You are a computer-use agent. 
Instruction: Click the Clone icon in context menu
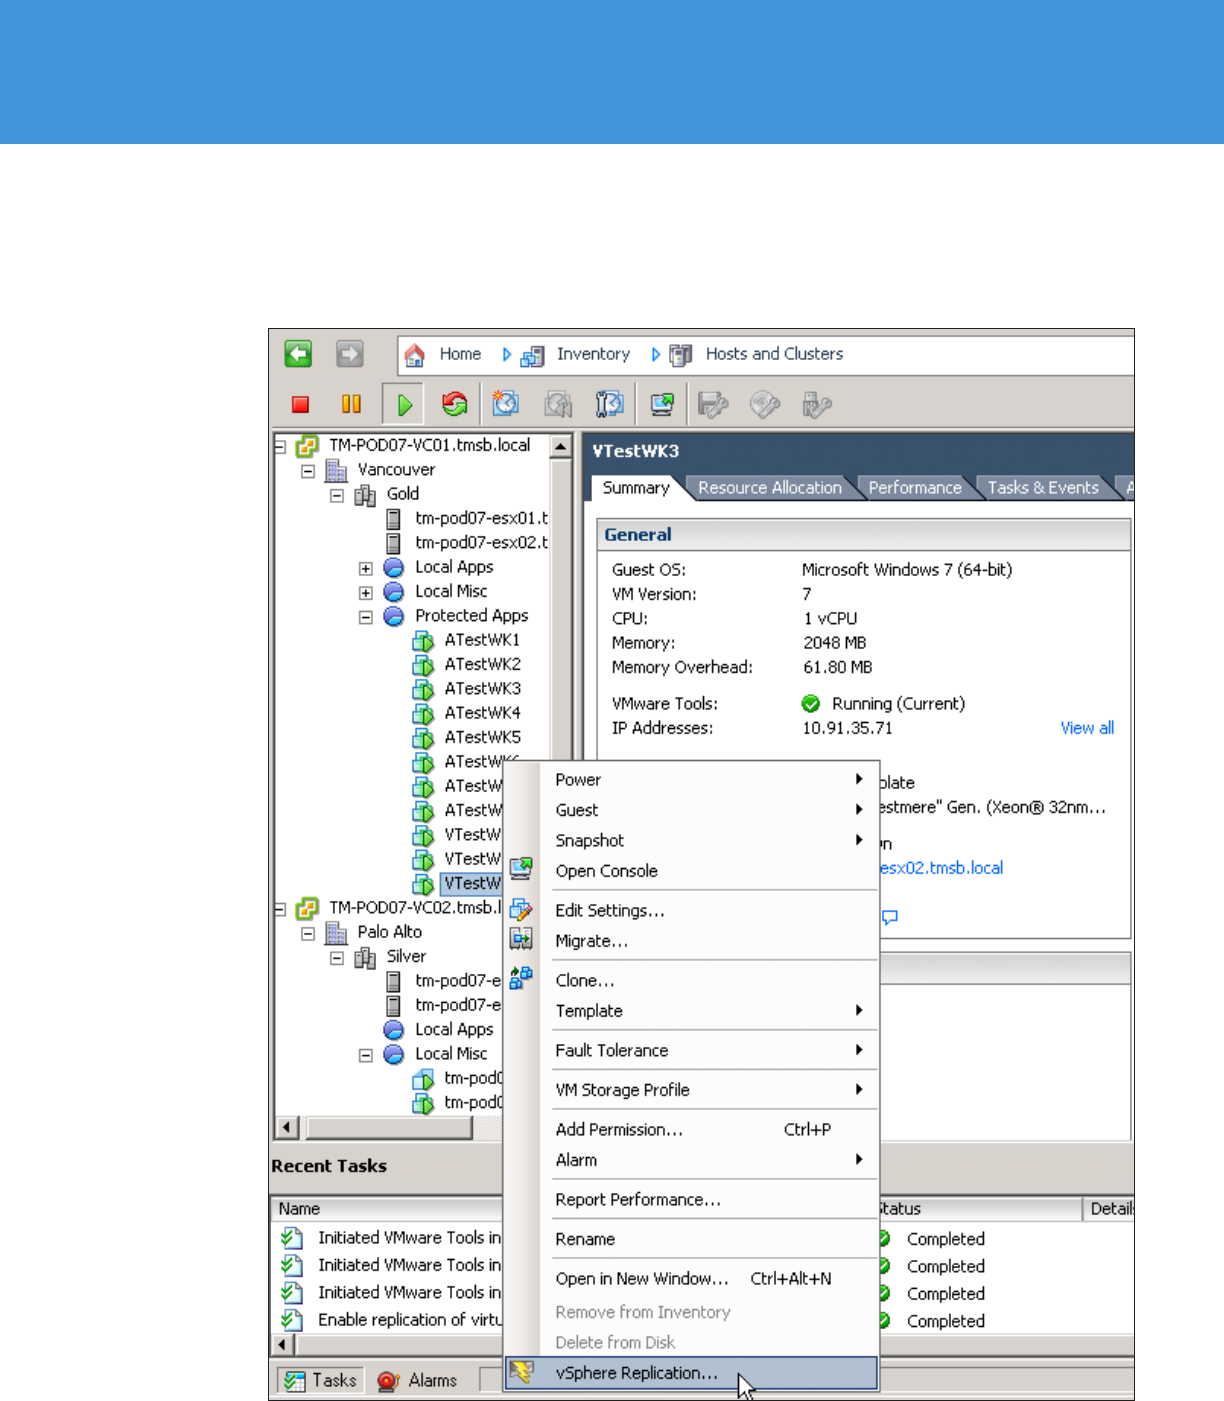[521, 978]
